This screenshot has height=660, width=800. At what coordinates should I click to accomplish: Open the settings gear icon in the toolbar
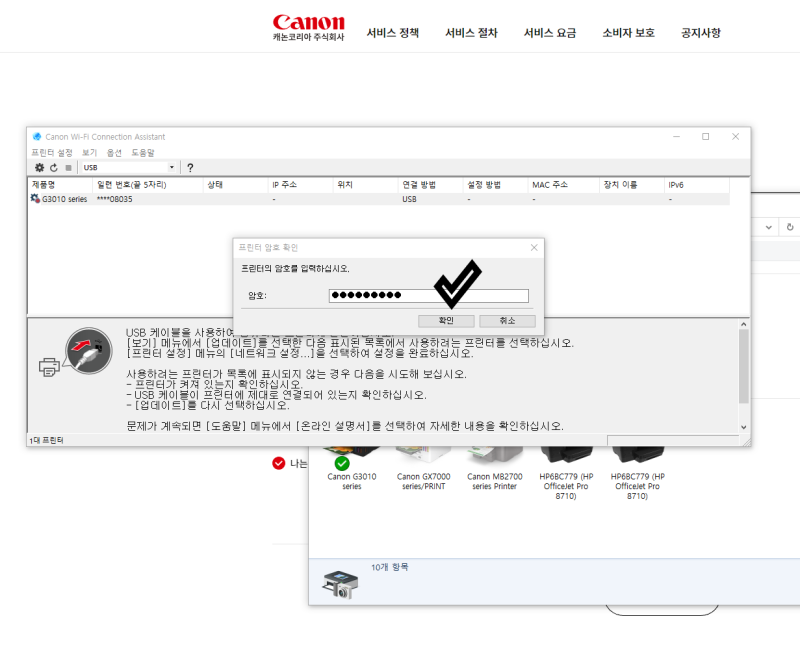coord(40,167)
